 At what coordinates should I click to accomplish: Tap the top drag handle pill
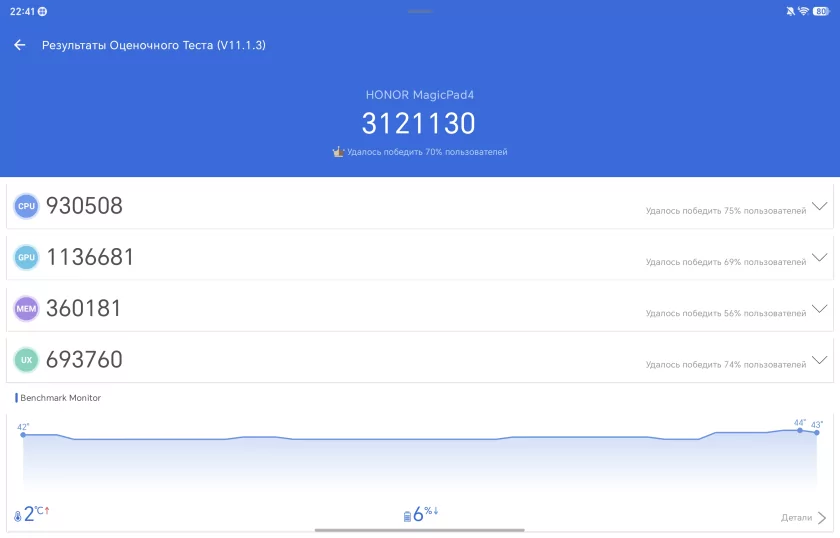420,11
